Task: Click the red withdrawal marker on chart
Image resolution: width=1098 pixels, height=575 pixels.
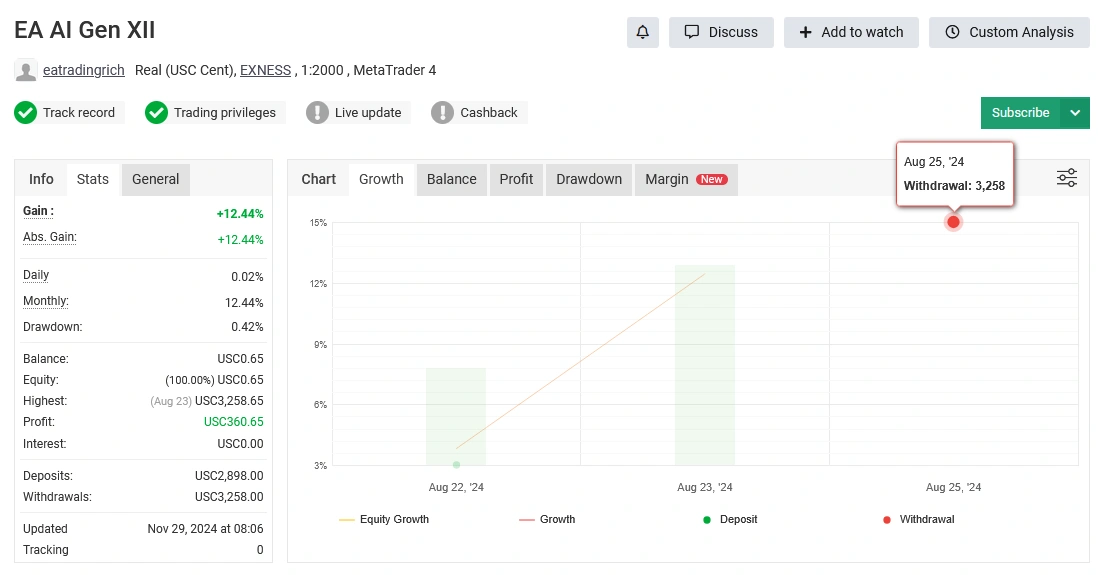Action: (x=953, y=222)
